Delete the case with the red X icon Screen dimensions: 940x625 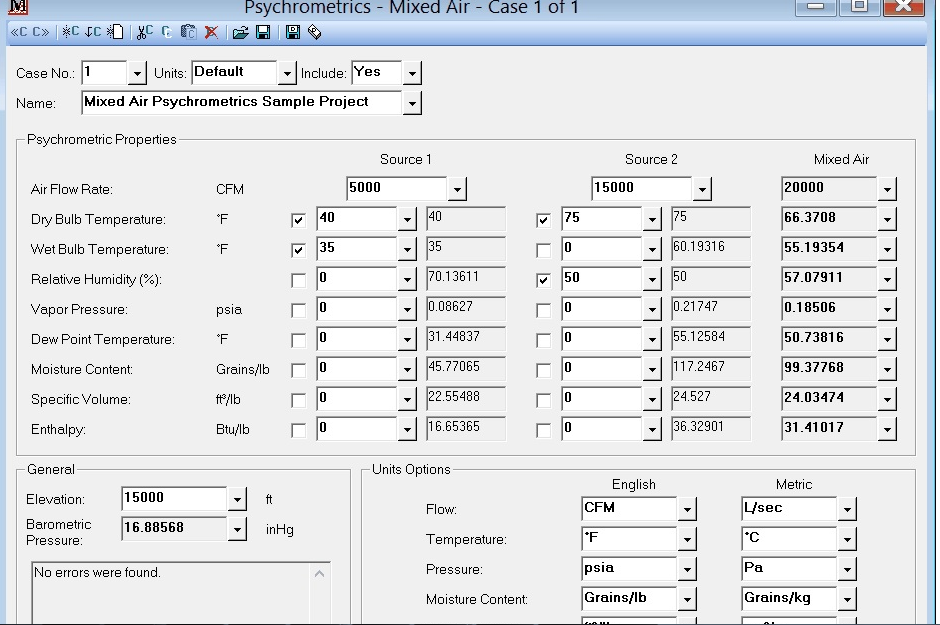(211, 32)
